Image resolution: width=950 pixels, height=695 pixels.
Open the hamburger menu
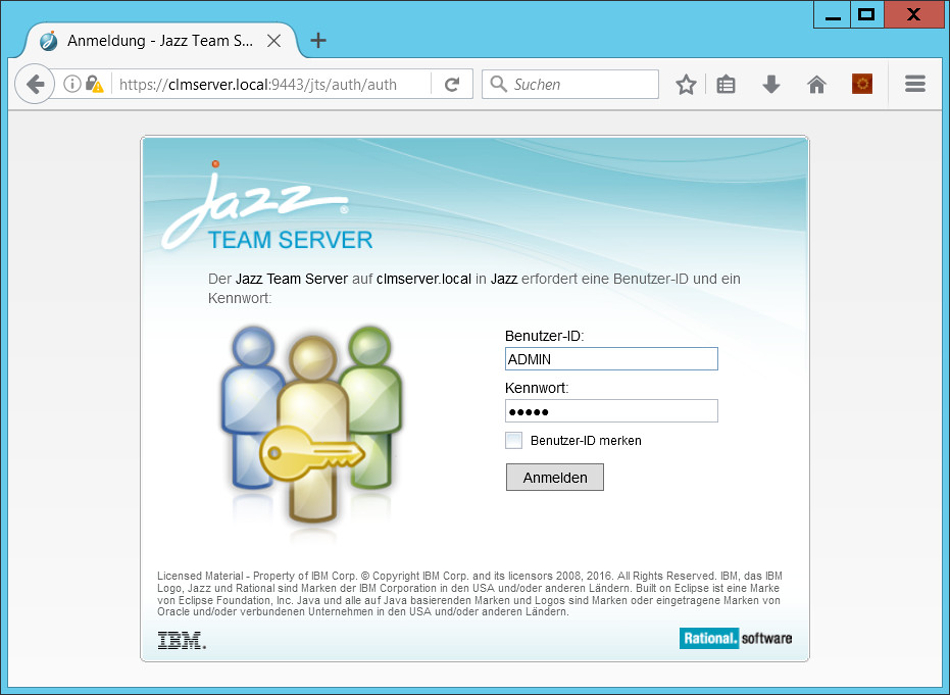(915, 84)
